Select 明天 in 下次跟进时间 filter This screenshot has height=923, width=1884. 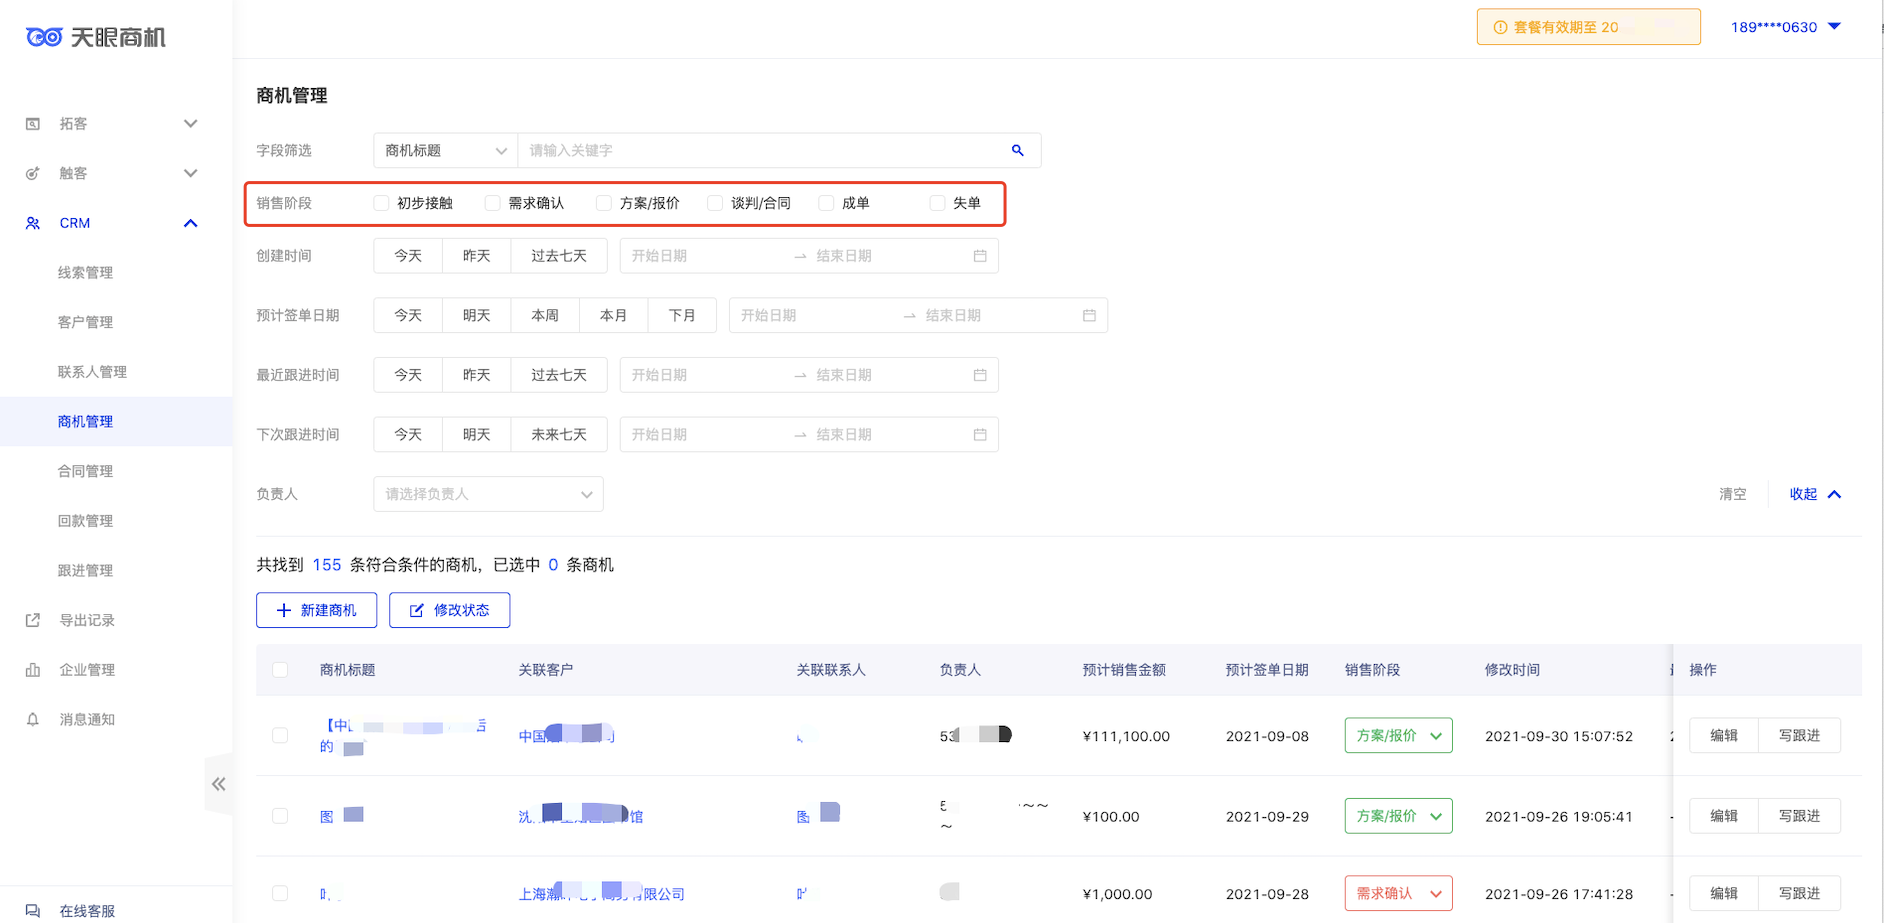pos(476,434)
